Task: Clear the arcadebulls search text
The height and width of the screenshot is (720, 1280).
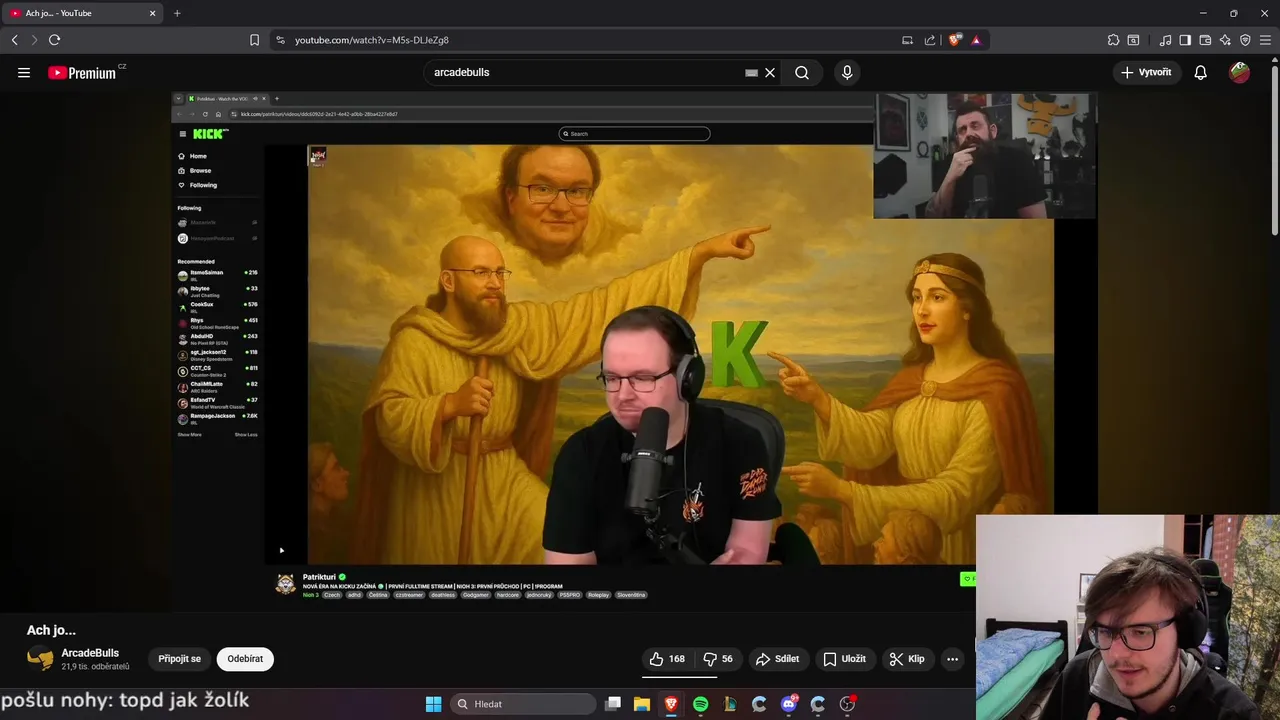Action: point(770,72)
